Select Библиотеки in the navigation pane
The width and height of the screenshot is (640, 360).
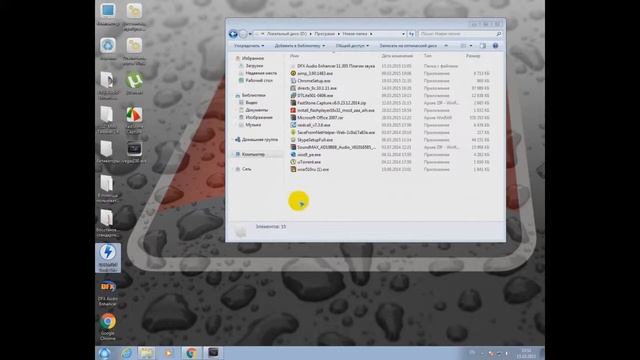point(253,95)
